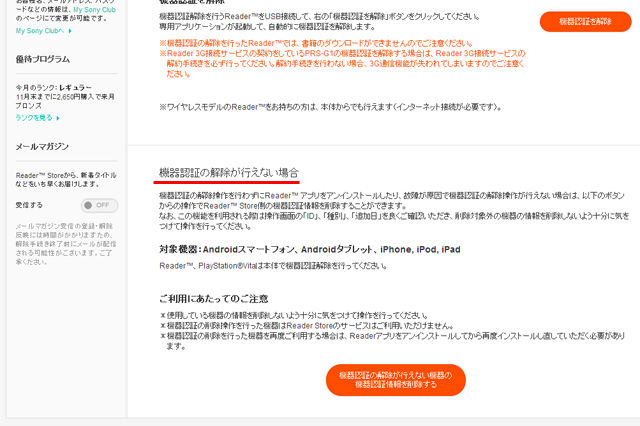Click the 対象機器 Android/iPhone line
640x426 pixels.
point(310,249)
